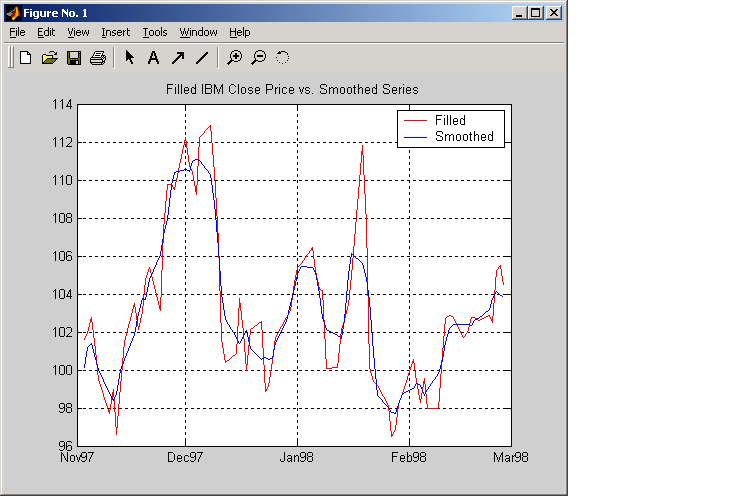The height and width of the screenshot is (500, 740).
Task: Click the New Figure toolbar icon
Action: [26, 58]
